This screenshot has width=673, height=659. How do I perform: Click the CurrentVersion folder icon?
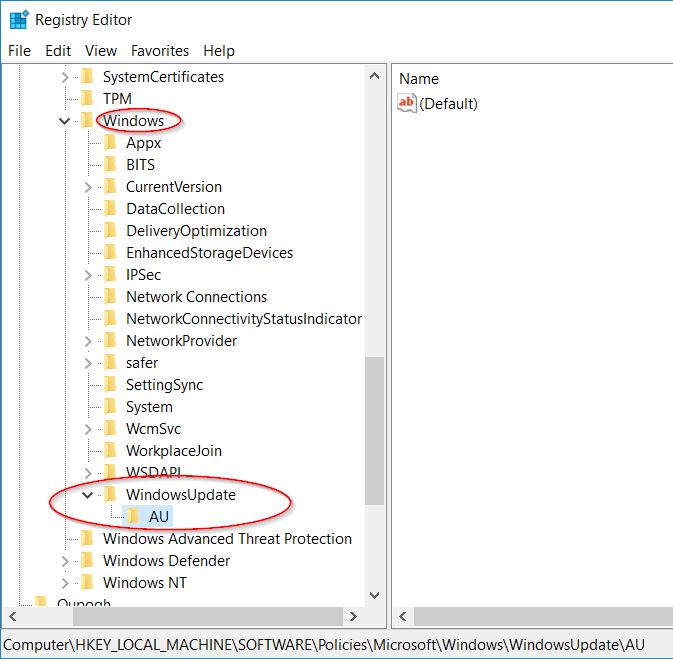click(111, 186)
